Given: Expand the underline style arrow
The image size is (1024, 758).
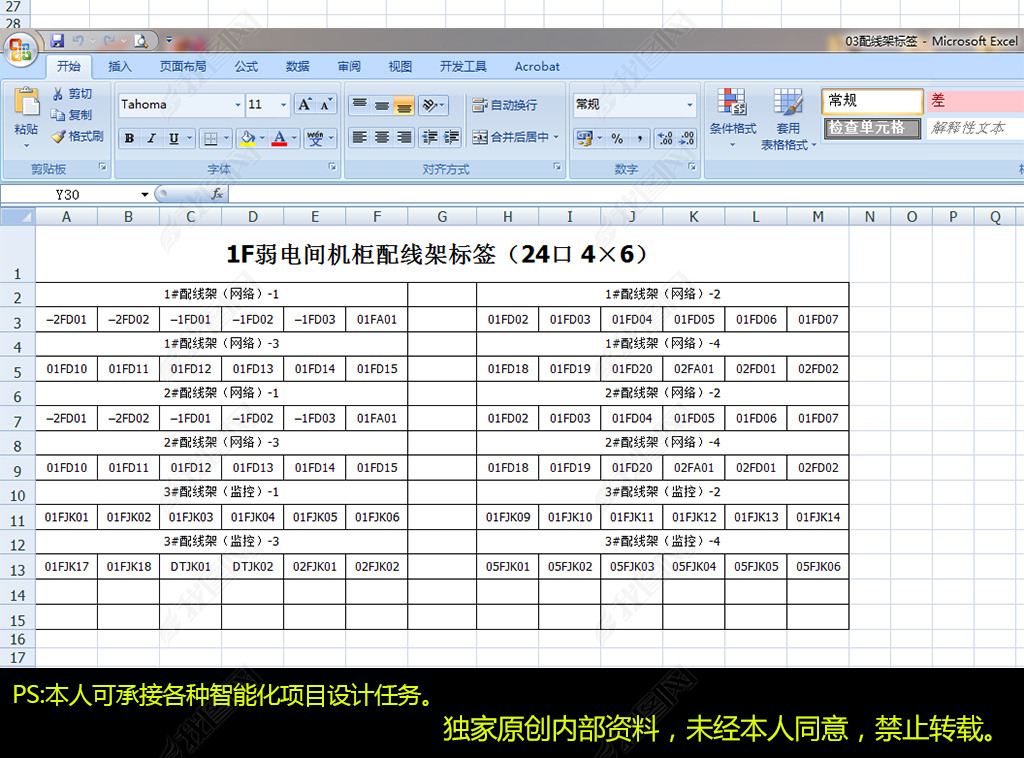Looking at the screenshot, I should click(x=189, y=138).
